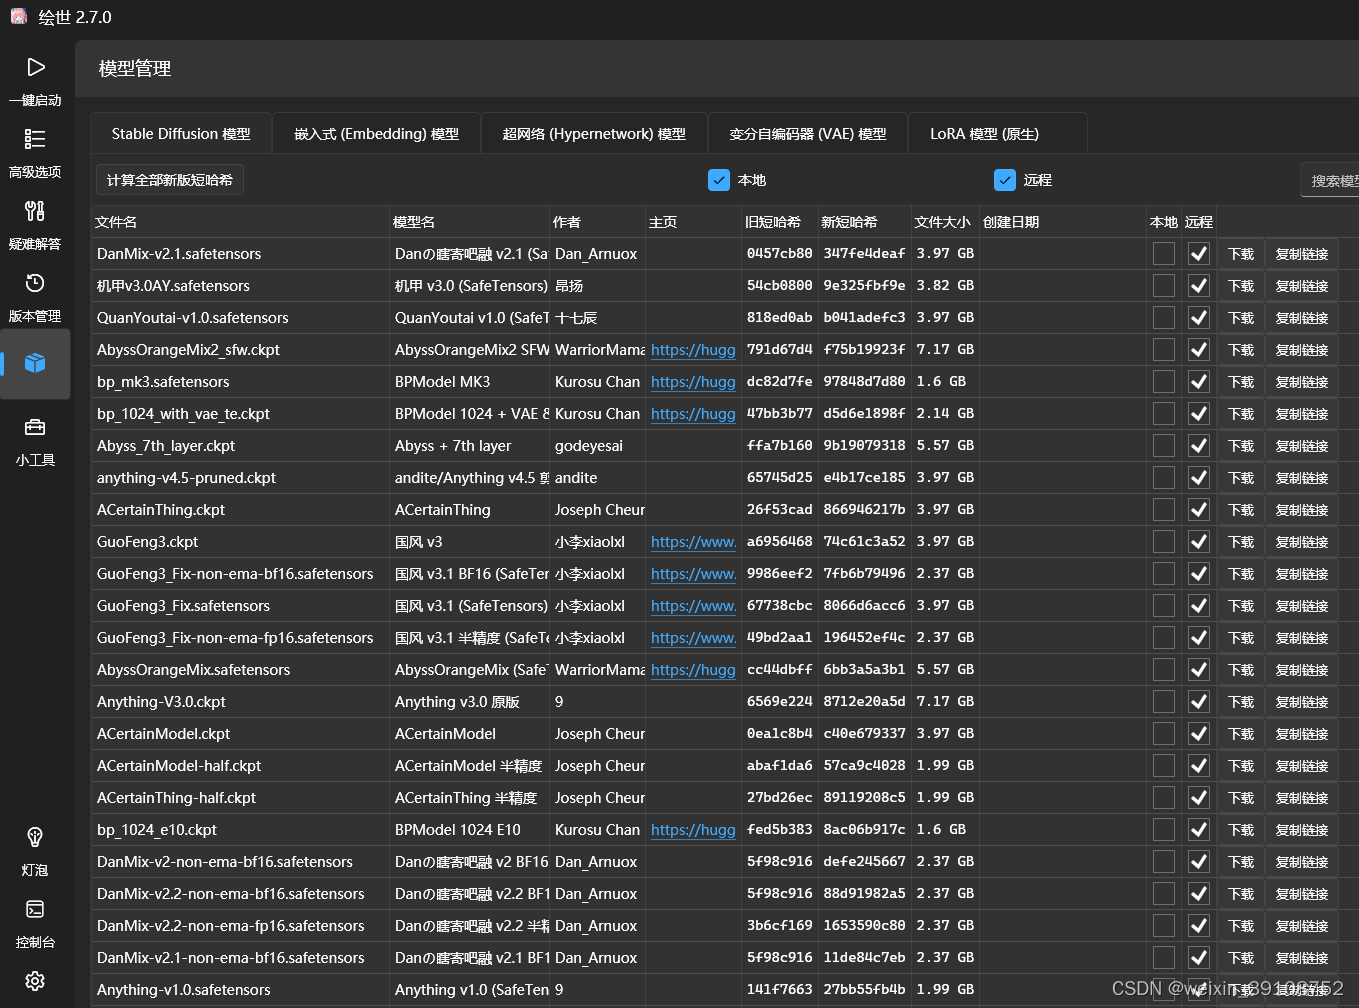1359x1008 pixels.
Task: Select the Anything-v1.0.safetensors file name
Action: 184,990
